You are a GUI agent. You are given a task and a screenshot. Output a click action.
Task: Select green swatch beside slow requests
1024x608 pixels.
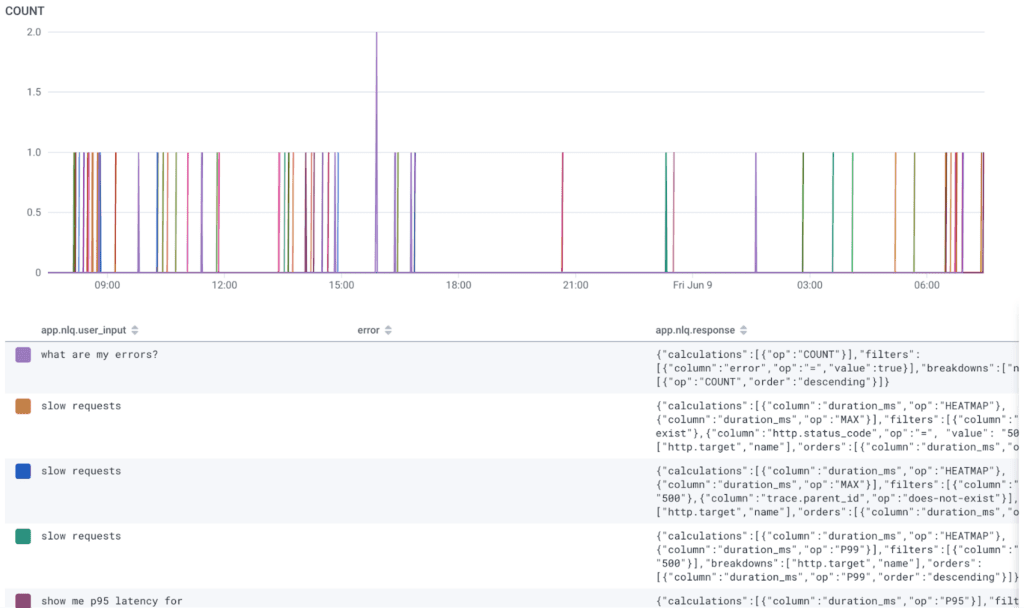(x=23, y=536)
